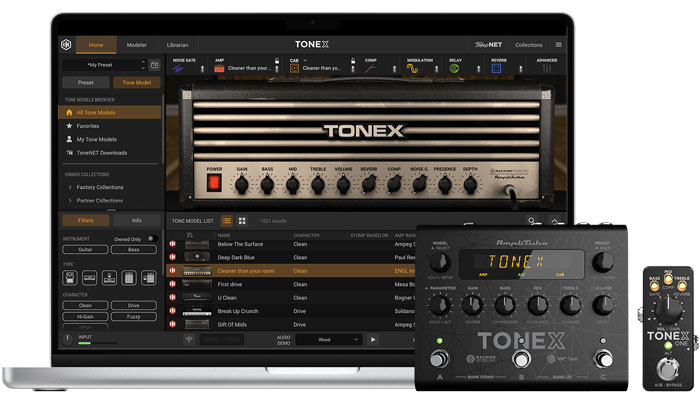Click the IK badge on U Clean row
700x403 pixels.
[173, 297]
